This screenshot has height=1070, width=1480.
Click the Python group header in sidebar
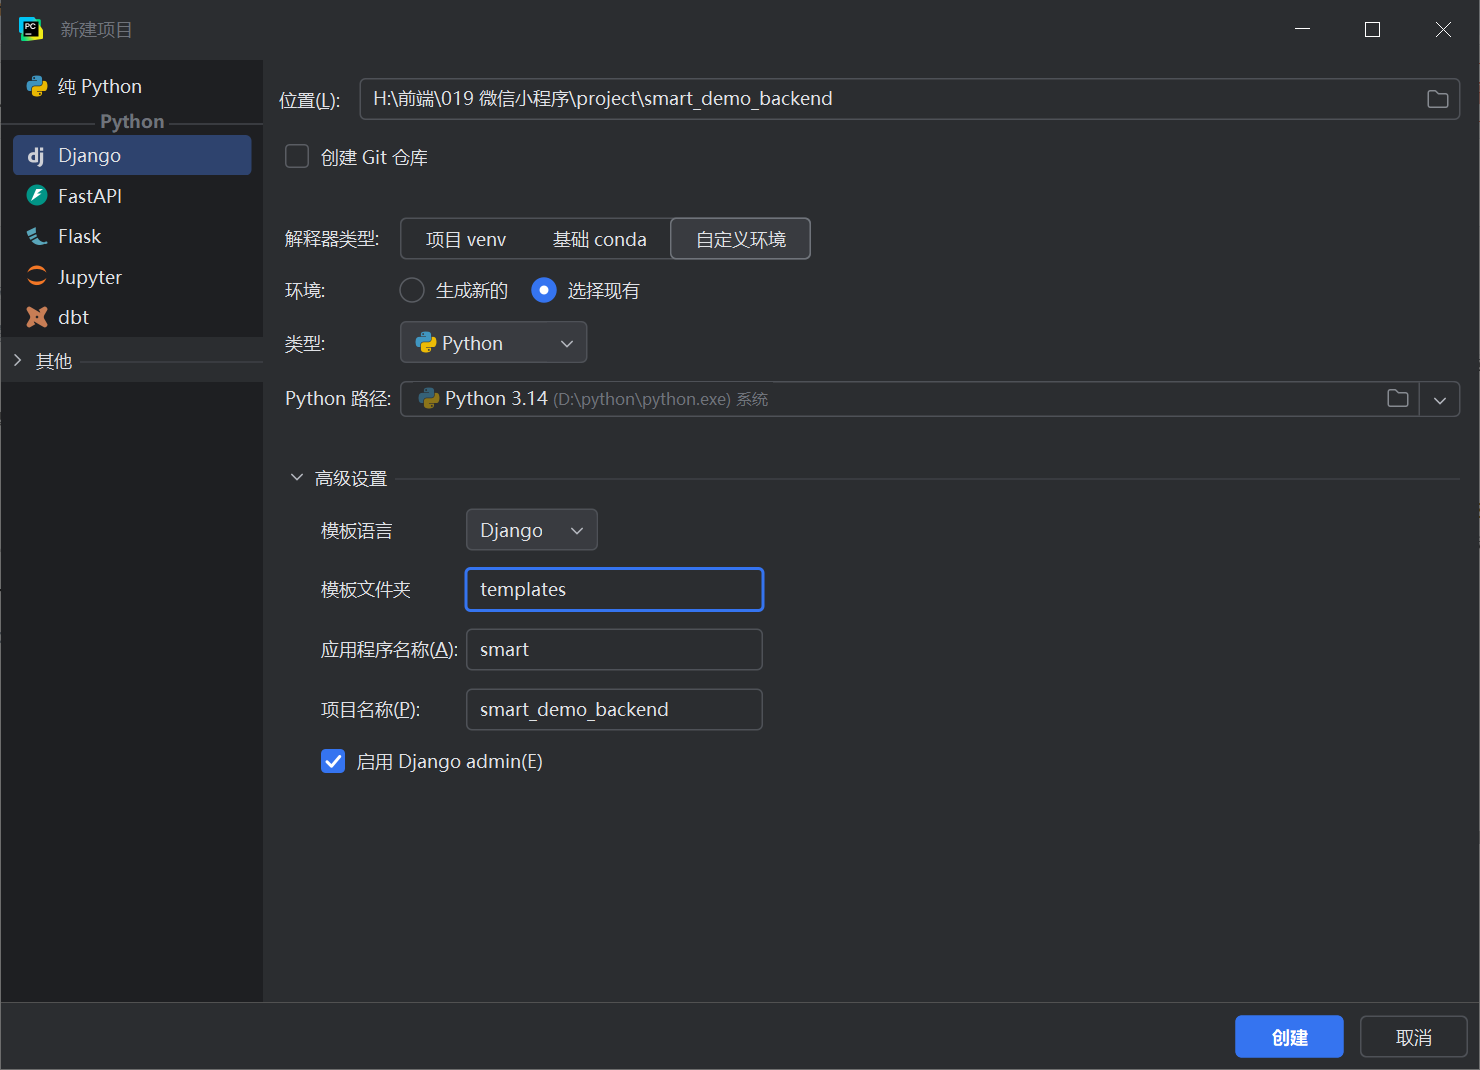click(132, 121)
